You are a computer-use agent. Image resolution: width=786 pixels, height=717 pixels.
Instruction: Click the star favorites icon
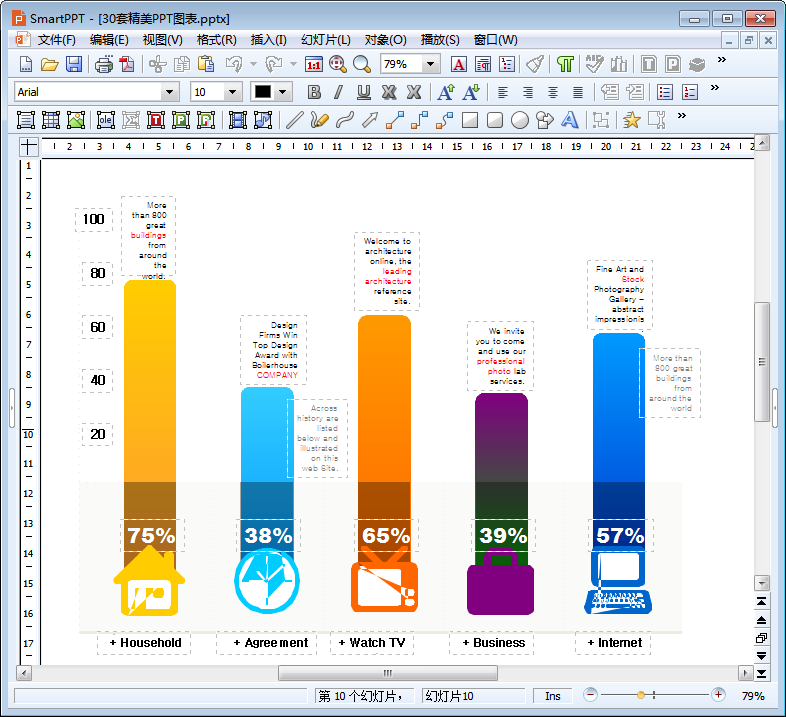(x=632, y=120)
